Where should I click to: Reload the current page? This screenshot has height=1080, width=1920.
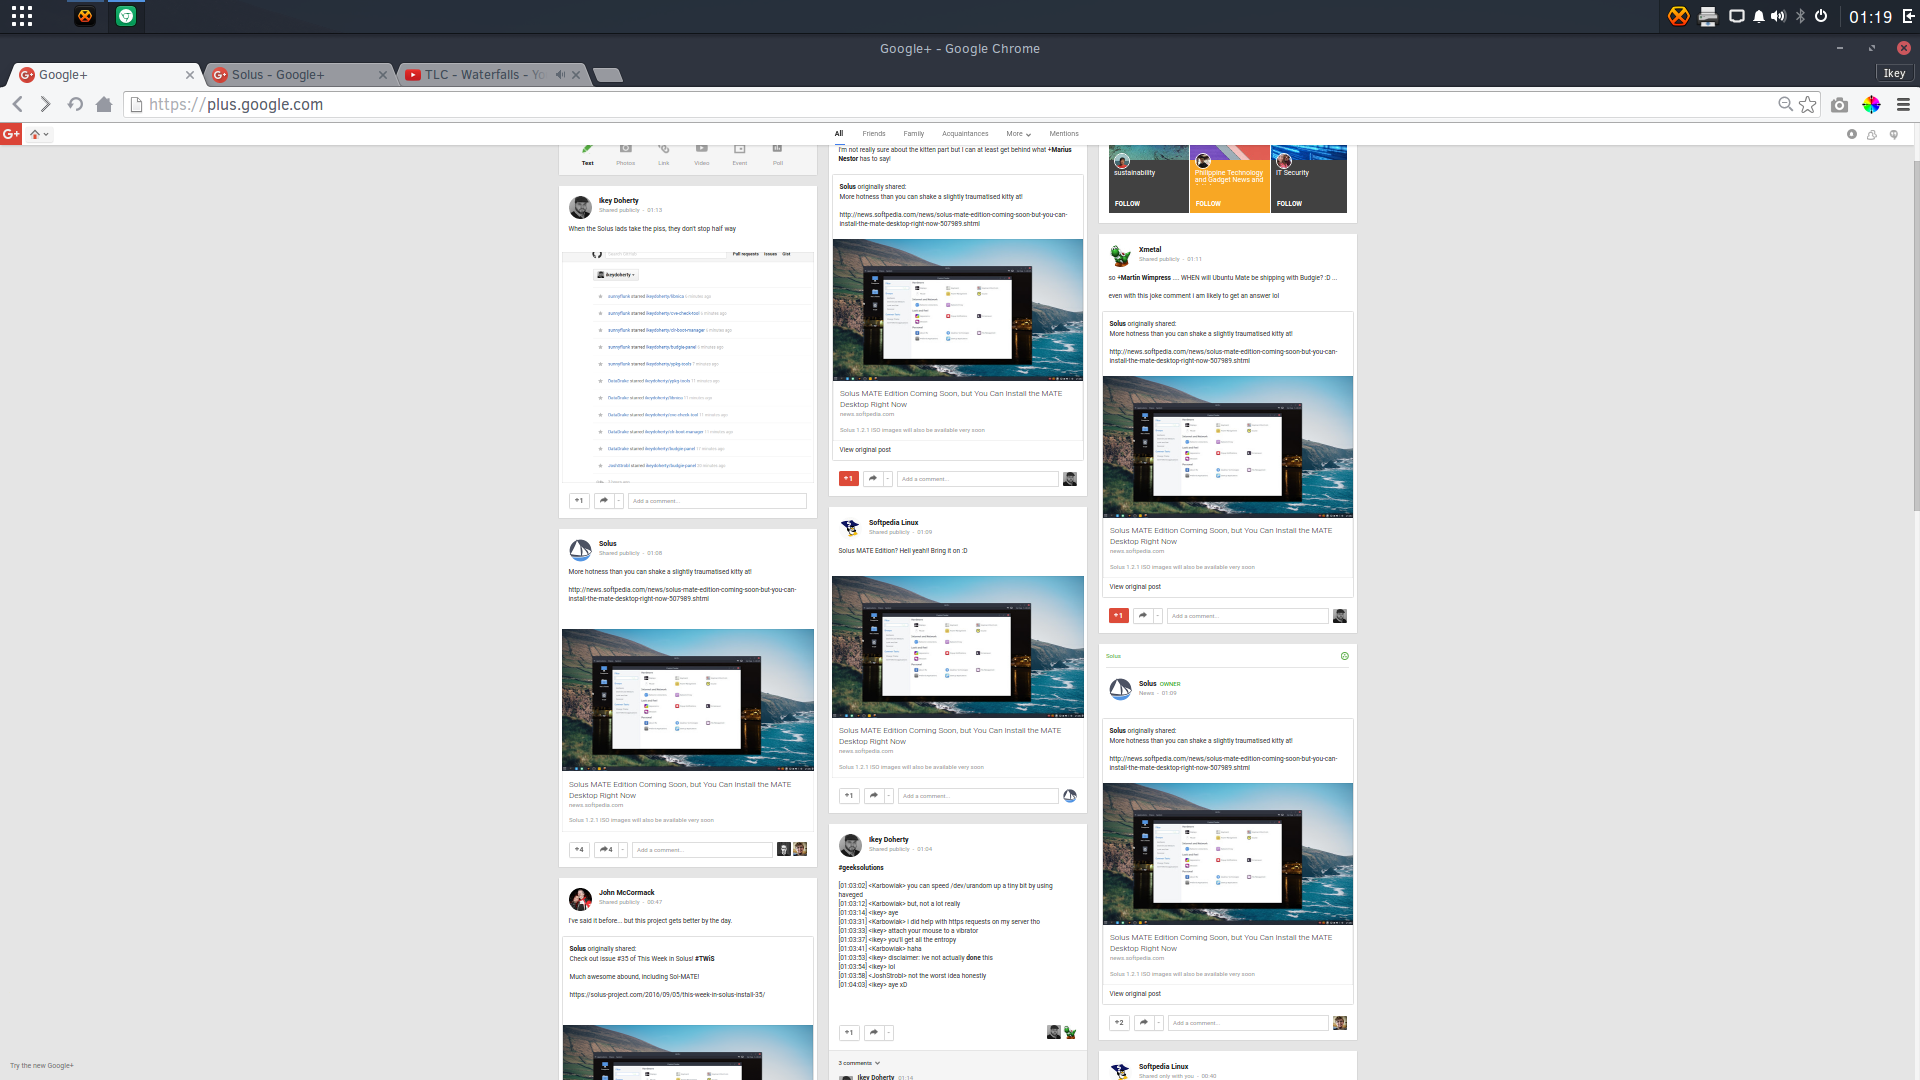pos(75,104)
